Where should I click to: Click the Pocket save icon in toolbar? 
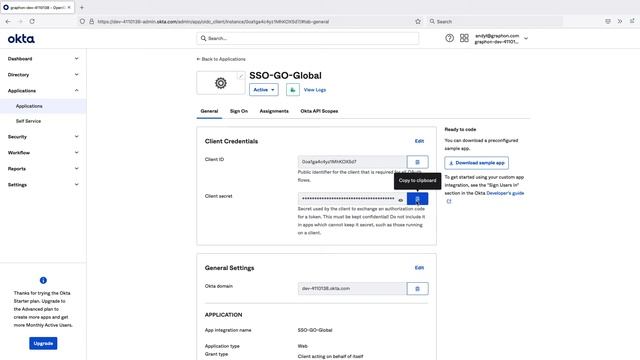[x=608, y=21]
